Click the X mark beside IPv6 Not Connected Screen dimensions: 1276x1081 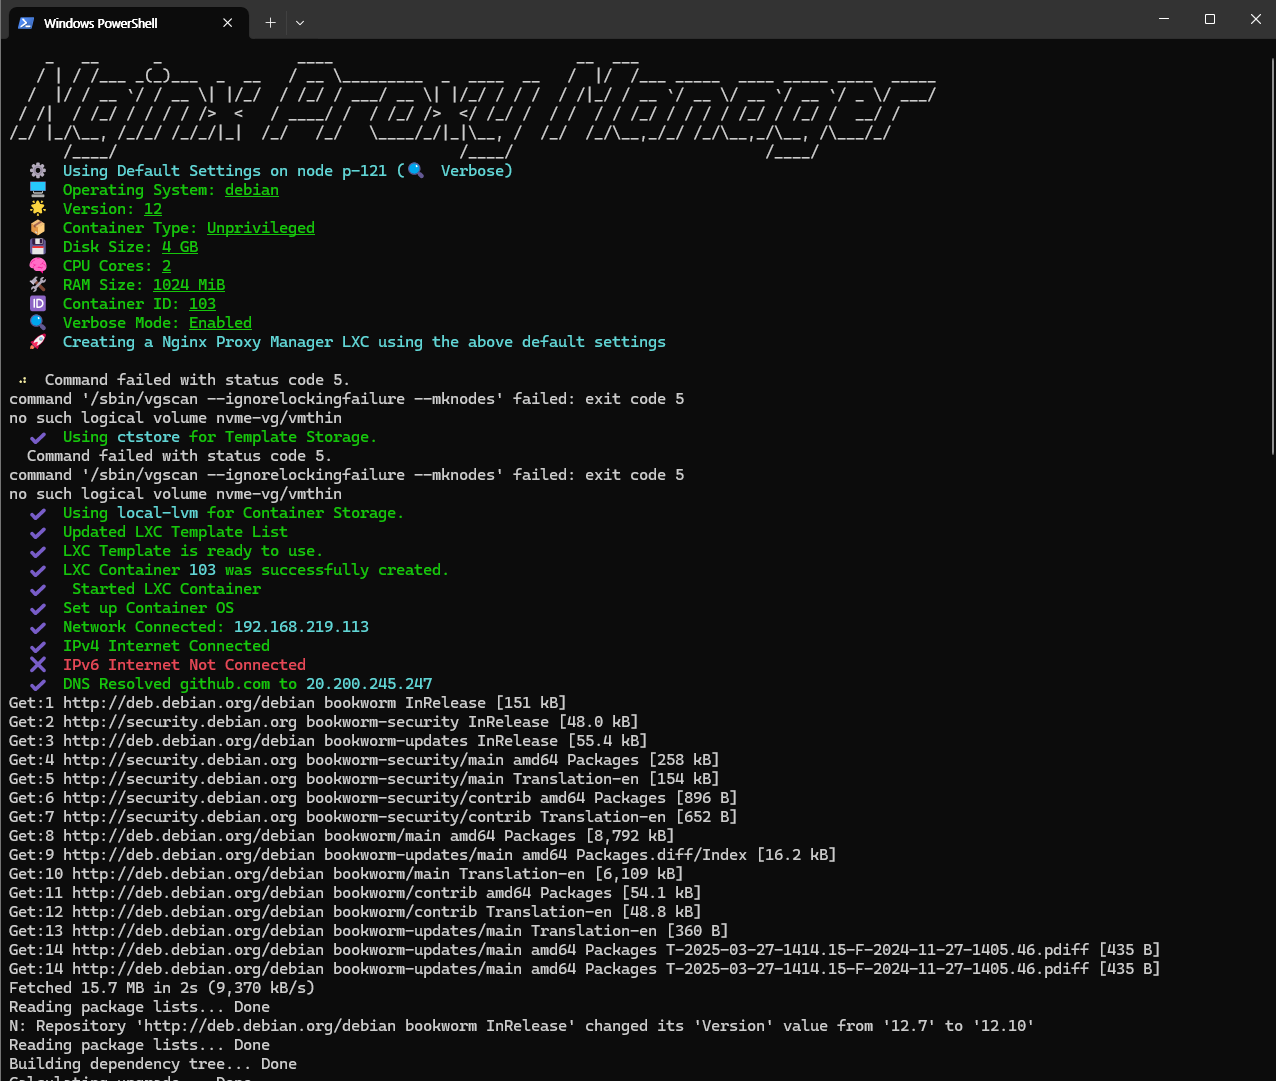(x=38, y=665)
